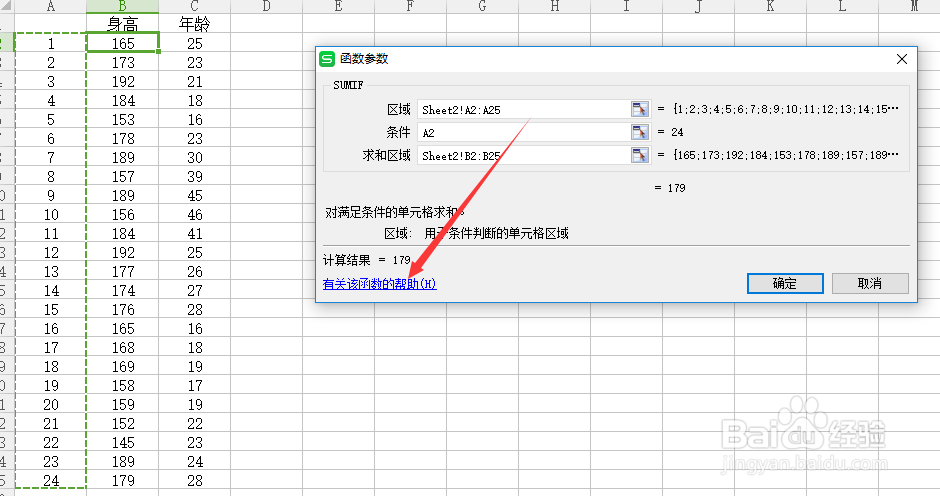The image size is (940, 496).
Task: Click height cell 157
Action: click(x=122, y=176)
